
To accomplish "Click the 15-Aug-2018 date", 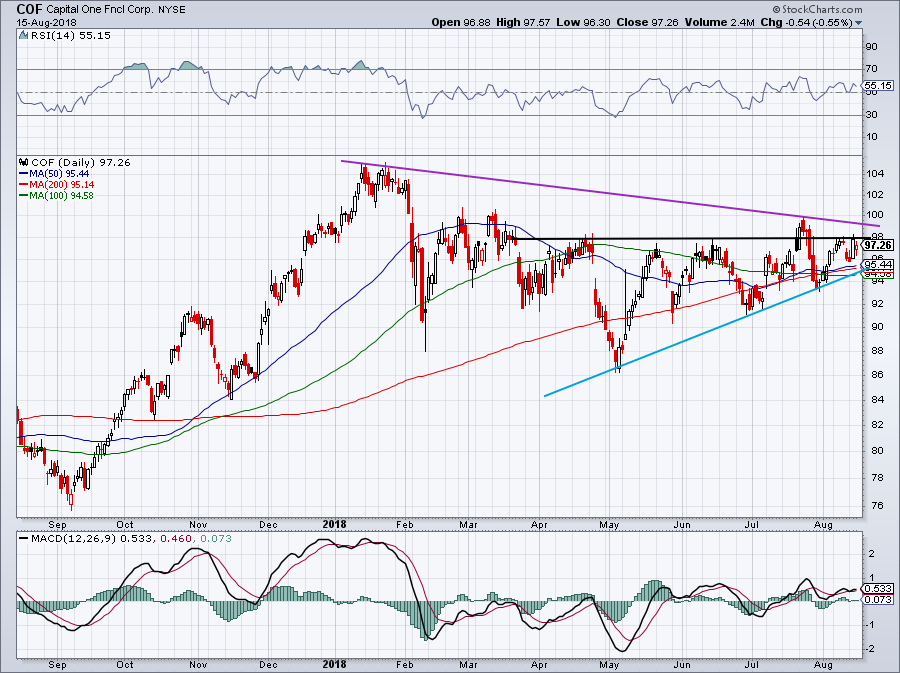I will click(x=46, y=23).
